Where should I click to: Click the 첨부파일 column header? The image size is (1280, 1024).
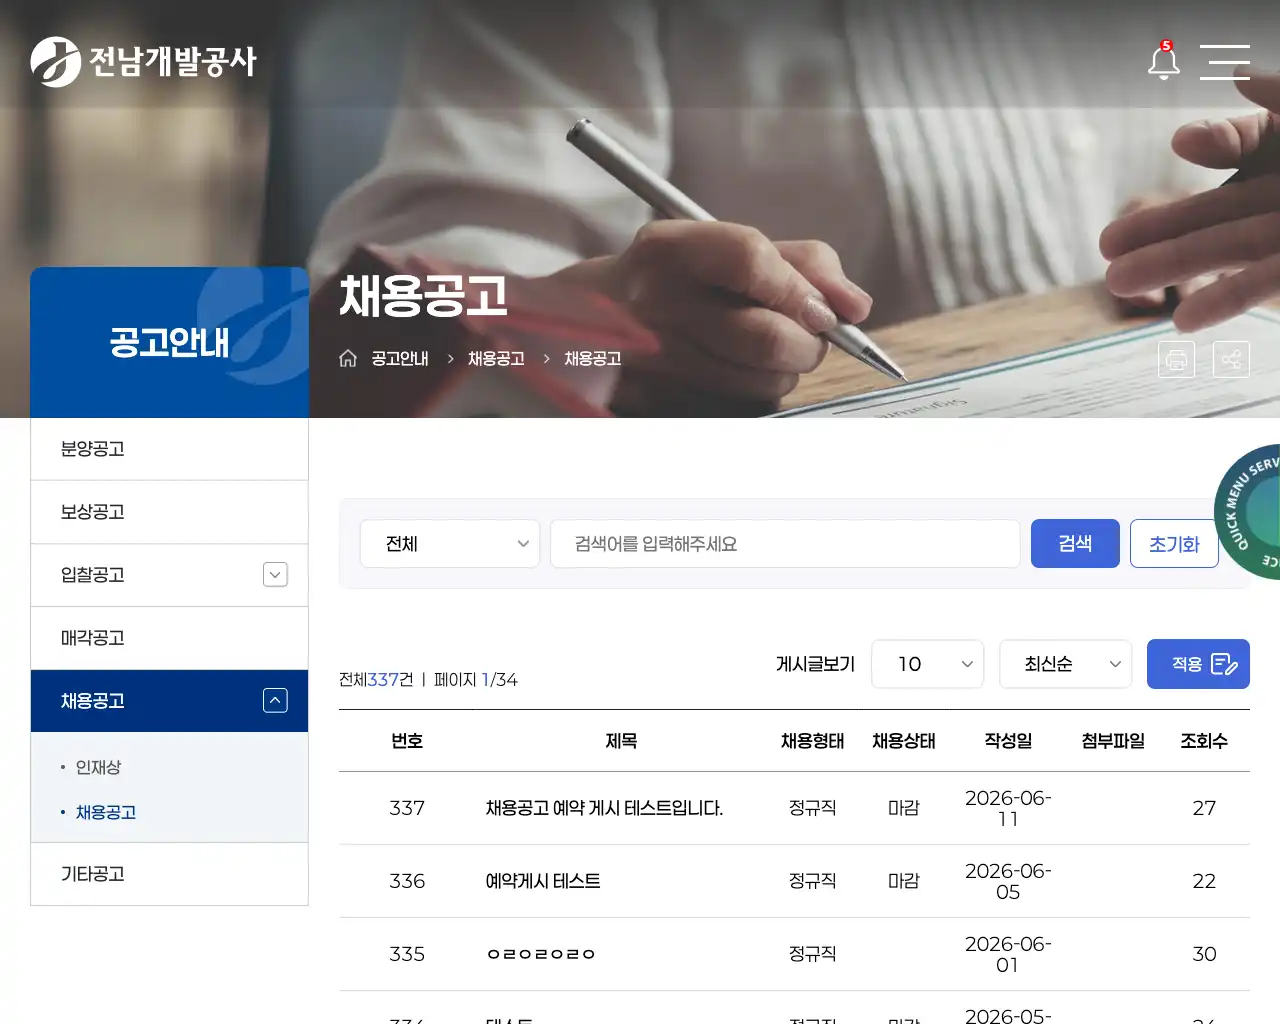click(x=1113, y=741)
